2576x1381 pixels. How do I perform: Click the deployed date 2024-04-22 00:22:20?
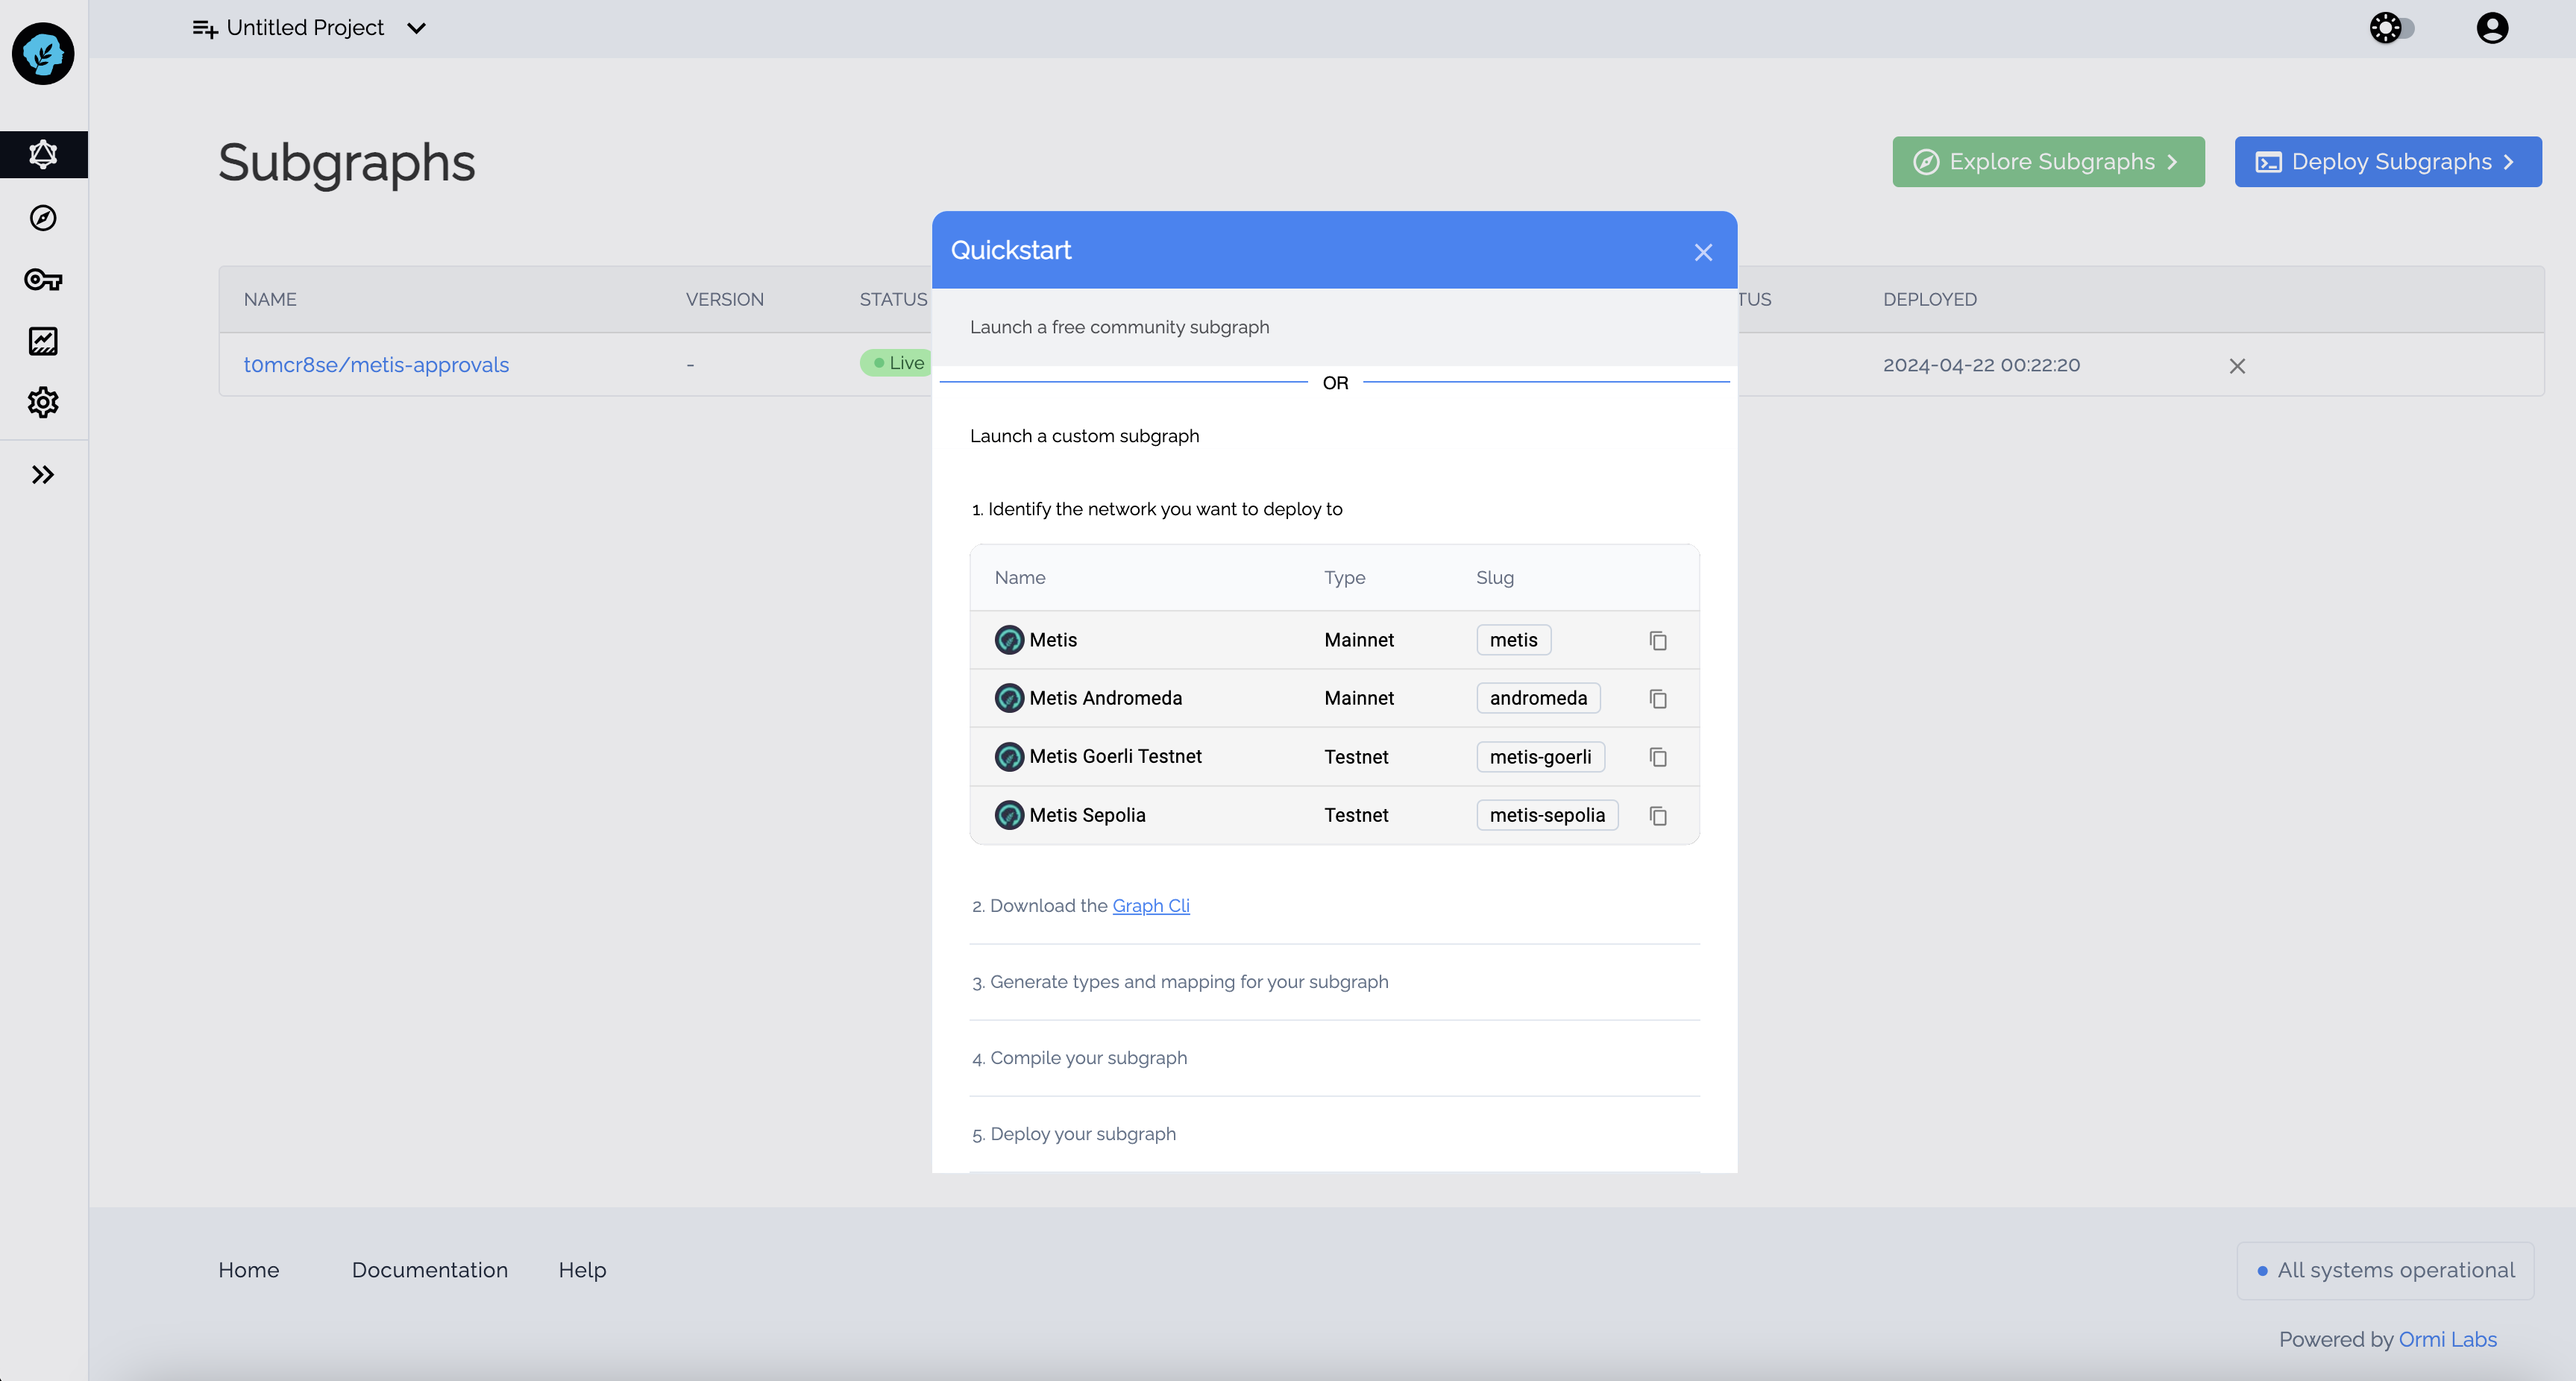coord(1981,365)
